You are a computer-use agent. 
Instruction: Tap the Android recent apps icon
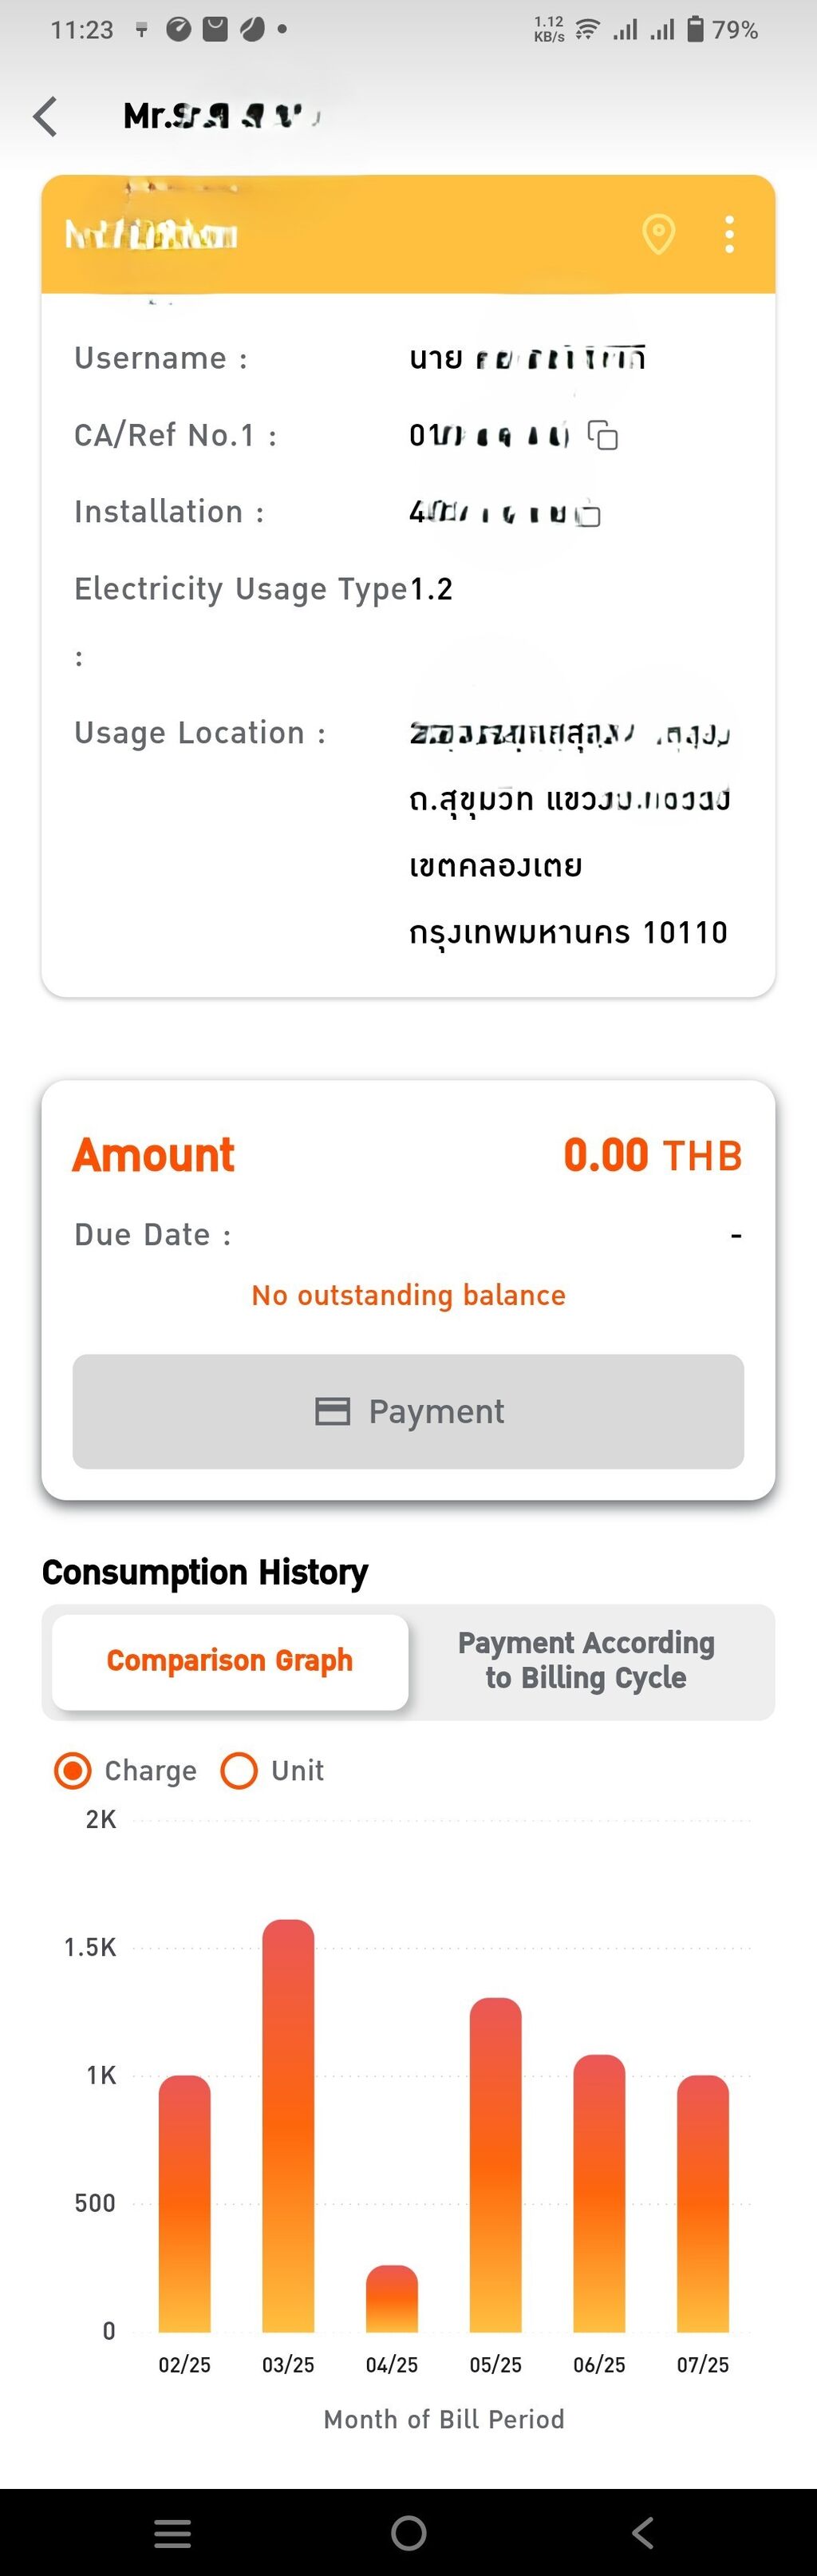[x=173, y=2533]
